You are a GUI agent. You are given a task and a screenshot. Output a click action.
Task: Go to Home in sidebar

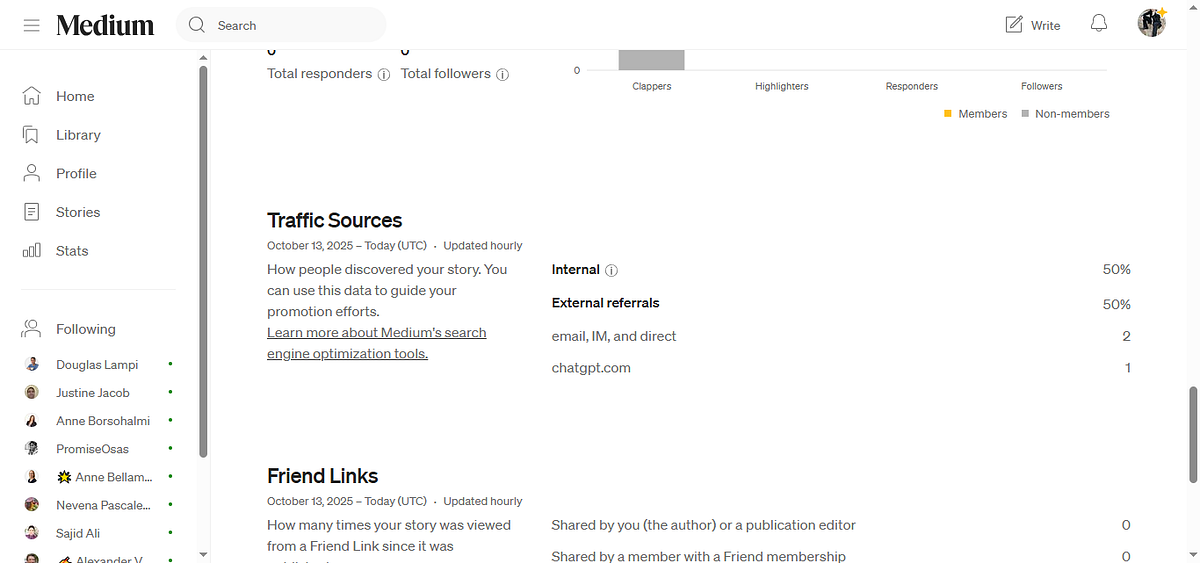pos(75,96)
